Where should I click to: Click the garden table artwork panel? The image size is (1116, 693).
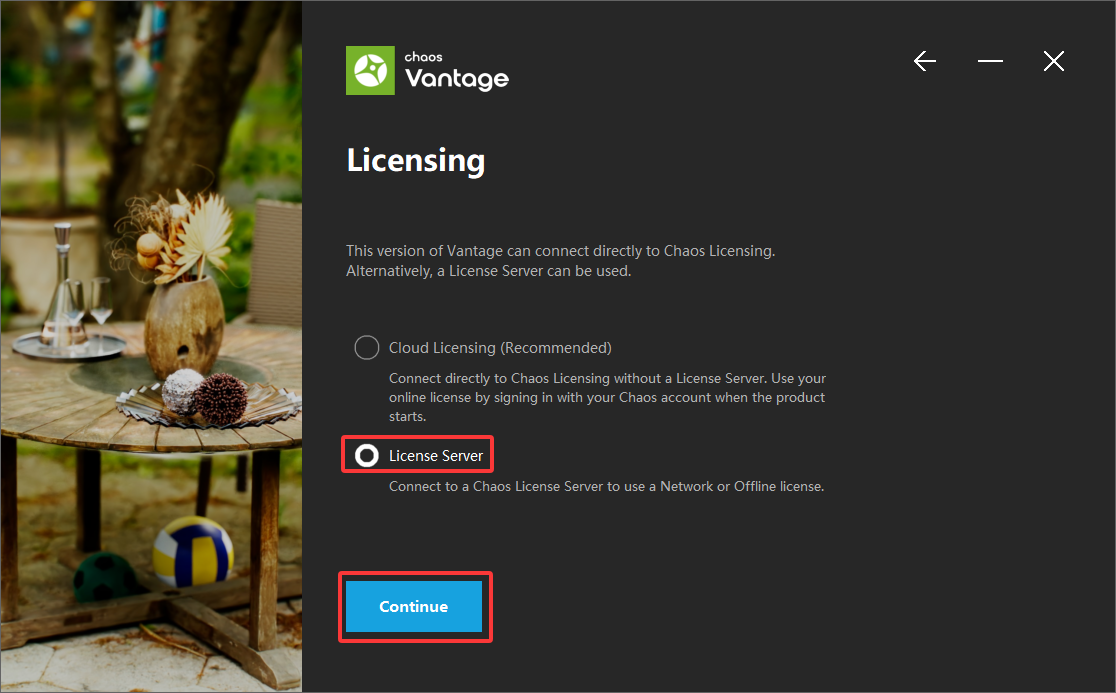[x=151, y=346]
